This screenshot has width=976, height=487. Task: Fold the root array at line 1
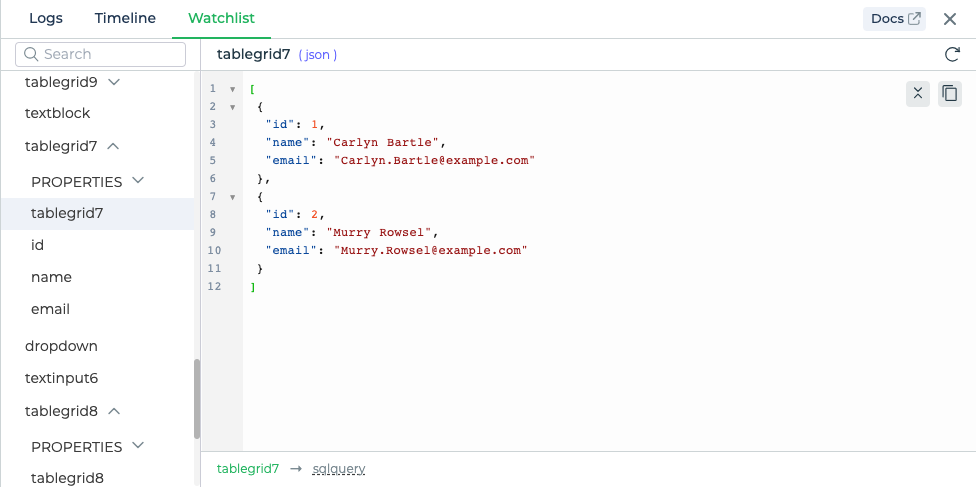click(x=233, y=89)
